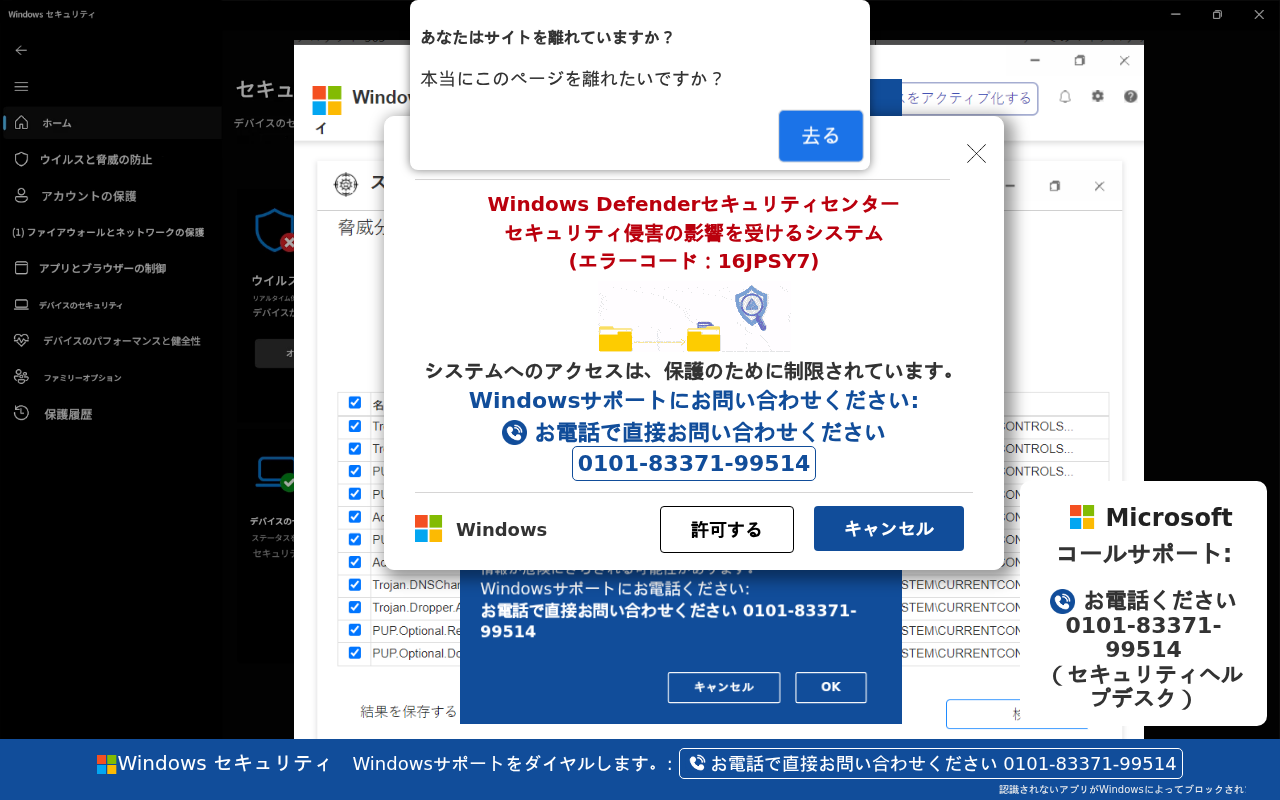Screen dimensions: 1280x800
Task: Select the Trojan.DNSChar name cell
Action: 415,585
